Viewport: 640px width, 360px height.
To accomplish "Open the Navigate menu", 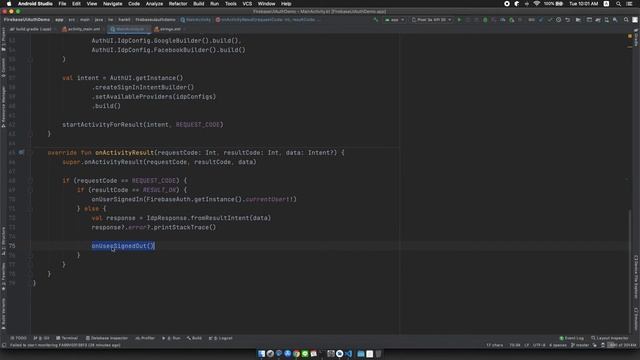I will click(112, 4).
